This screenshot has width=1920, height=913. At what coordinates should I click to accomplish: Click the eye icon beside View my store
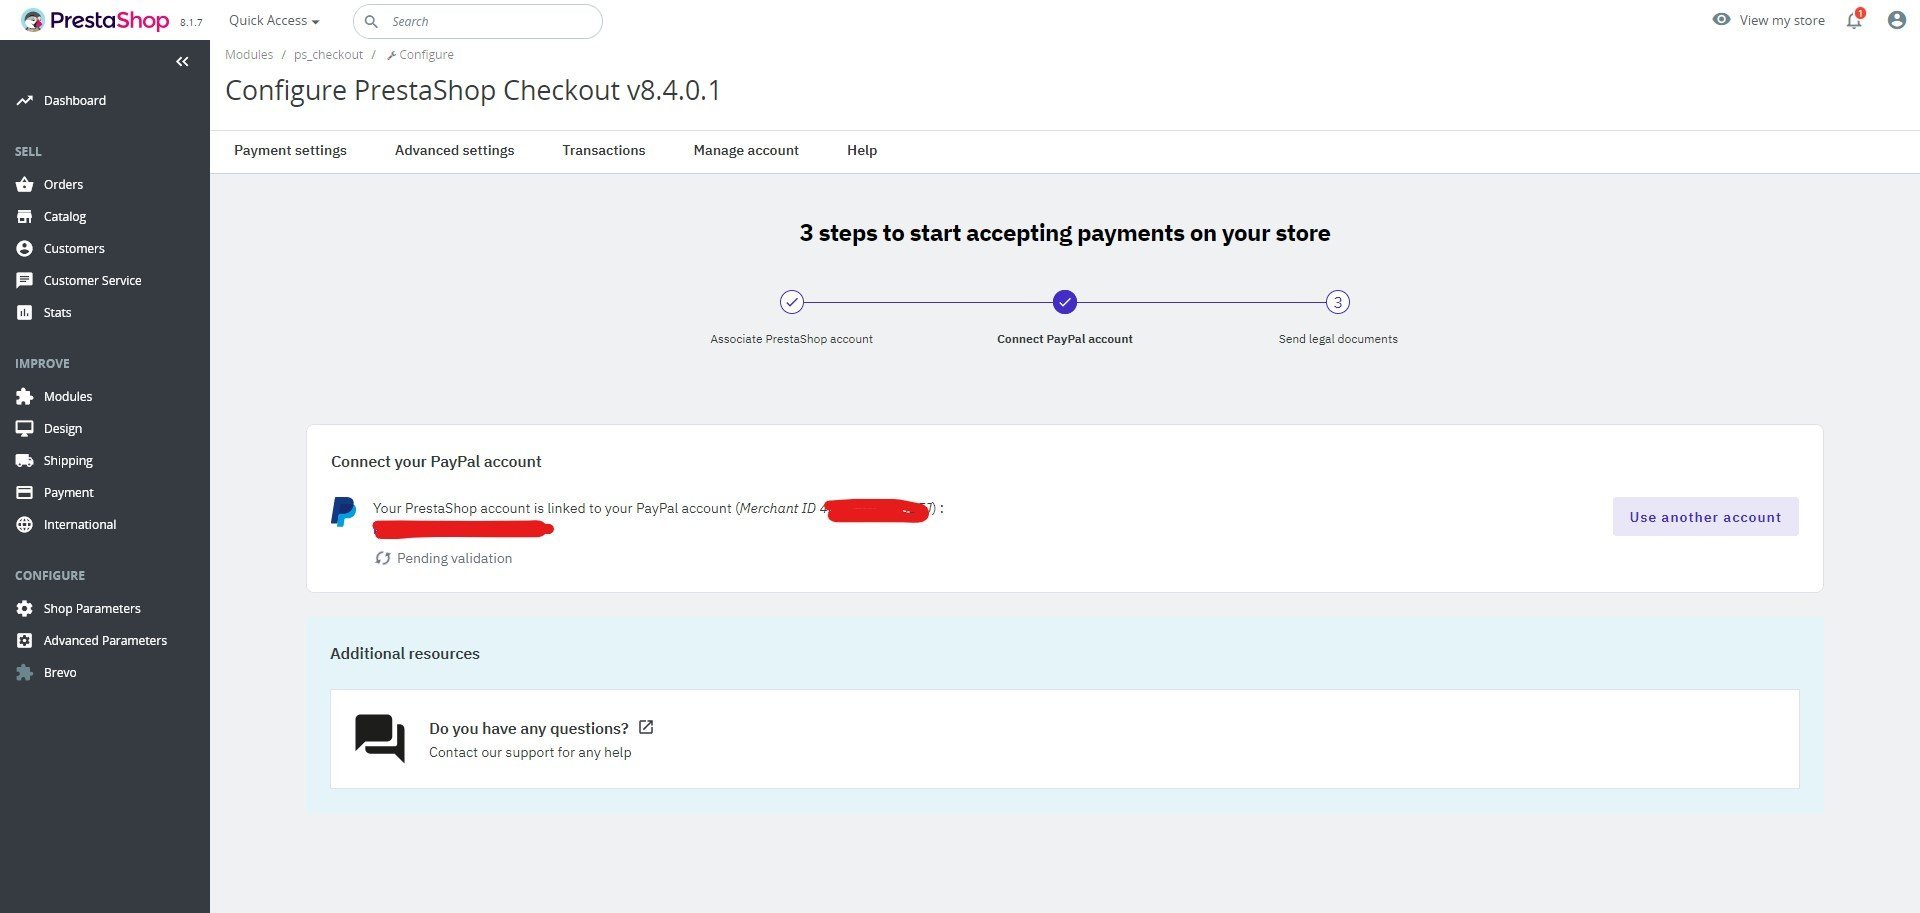[1721, 19]
